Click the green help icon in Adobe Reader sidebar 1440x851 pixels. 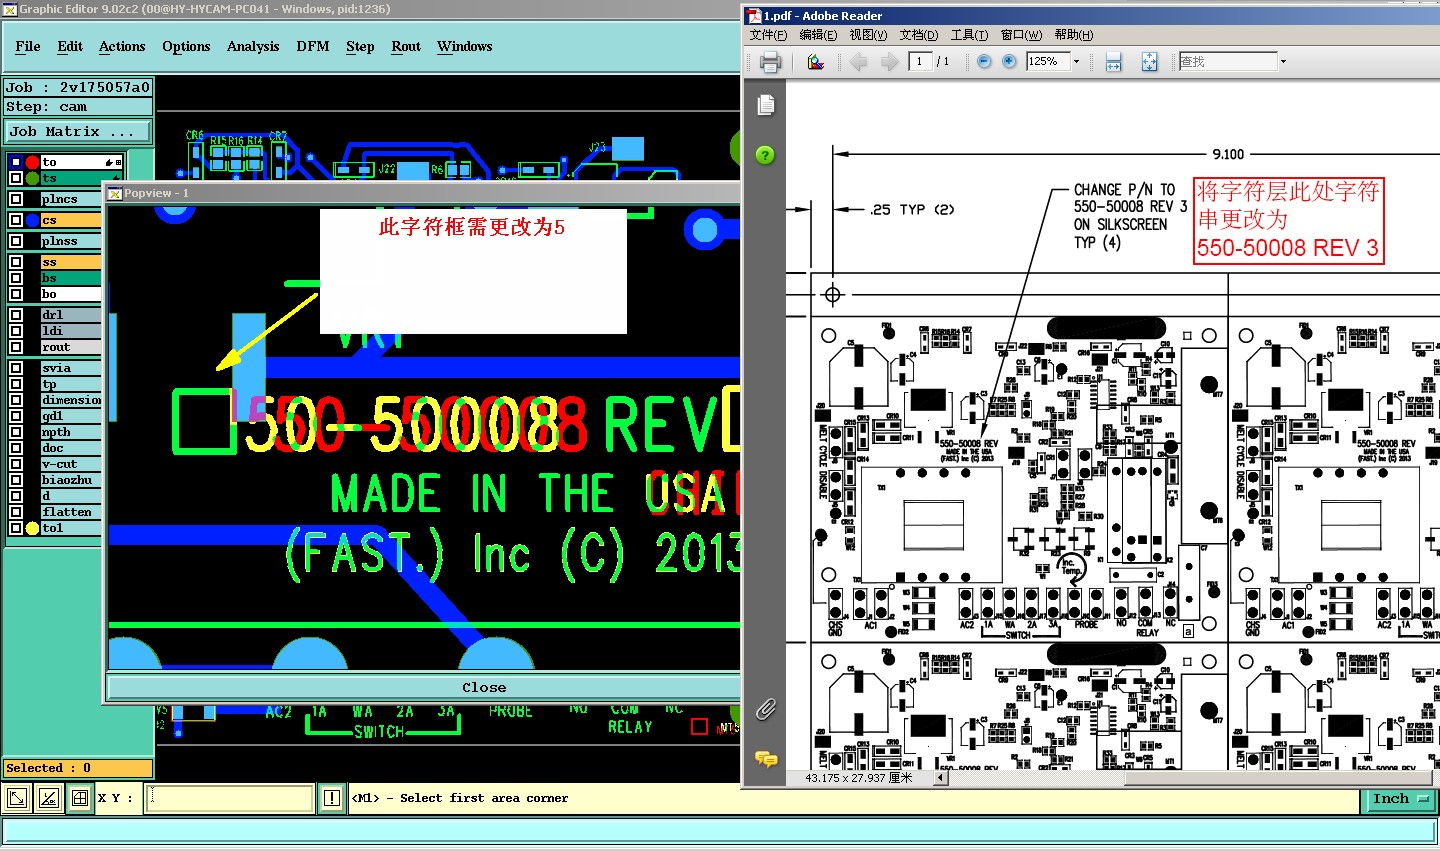point(765,155)
